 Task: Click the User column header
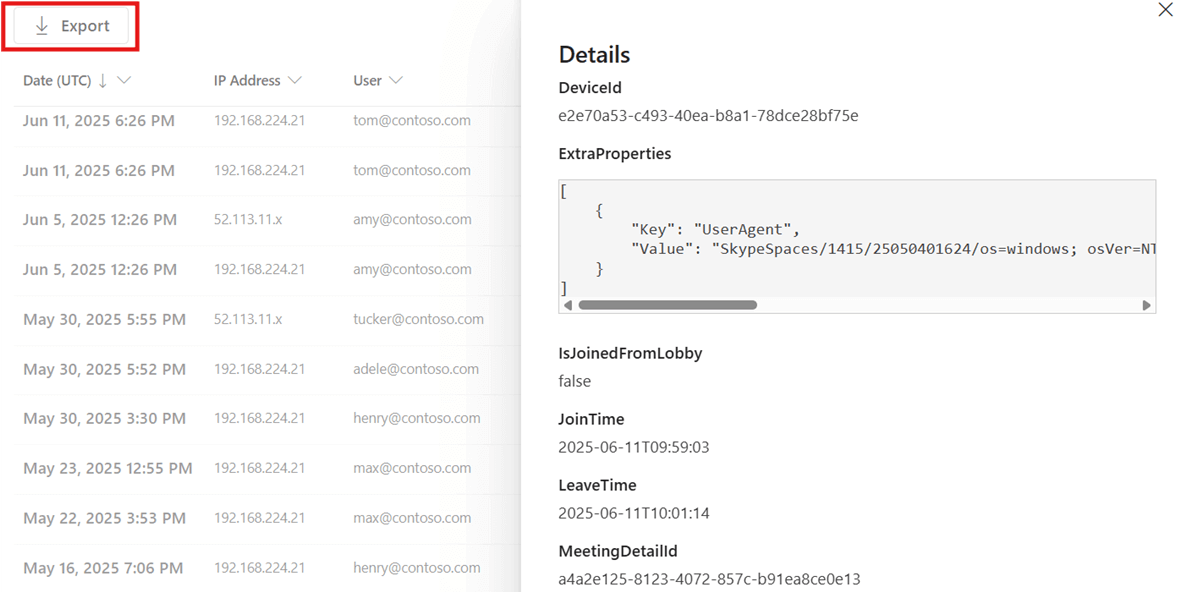(367, 80)
